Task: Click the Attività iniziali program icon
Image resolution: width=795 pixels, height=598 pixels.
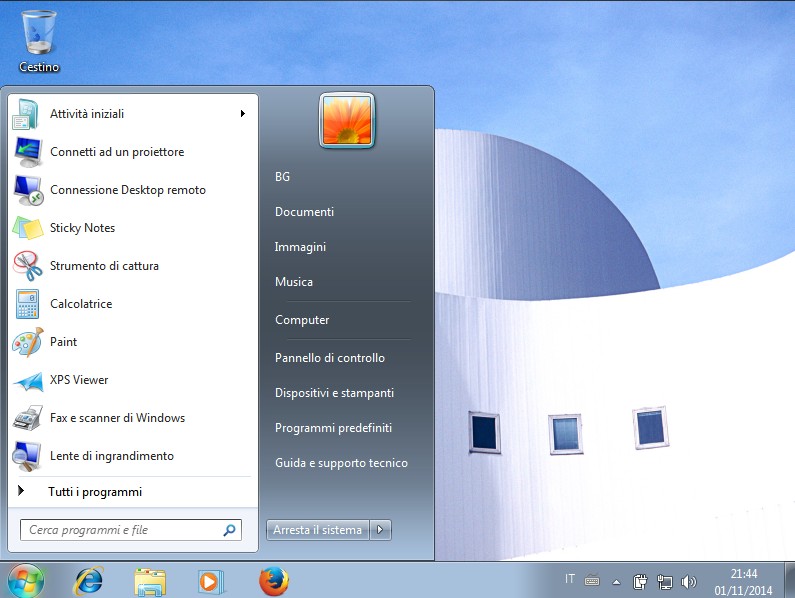Action: pos(26,114)
